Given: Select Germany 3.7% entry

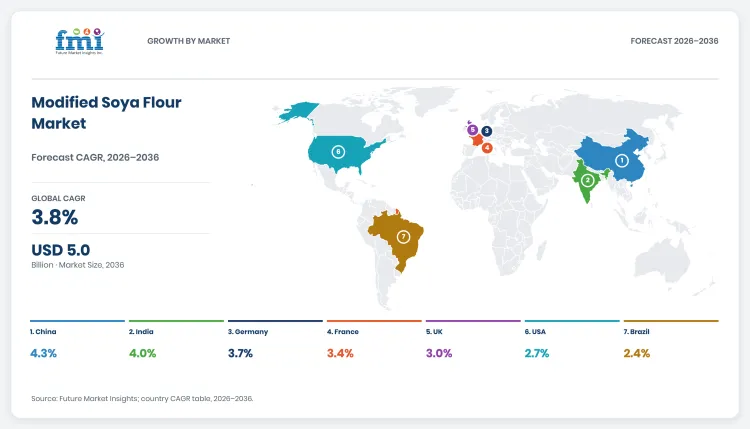Looking at the screenshot, I should tap(240, 353).
